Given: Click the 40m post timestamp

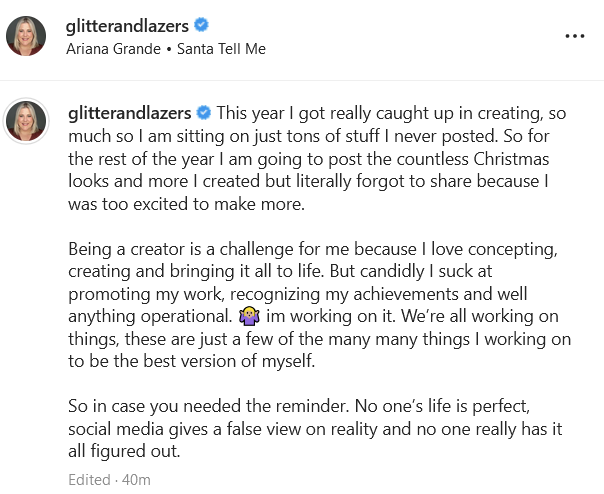Looking at the screenshot, I should [x=136, y=480].
